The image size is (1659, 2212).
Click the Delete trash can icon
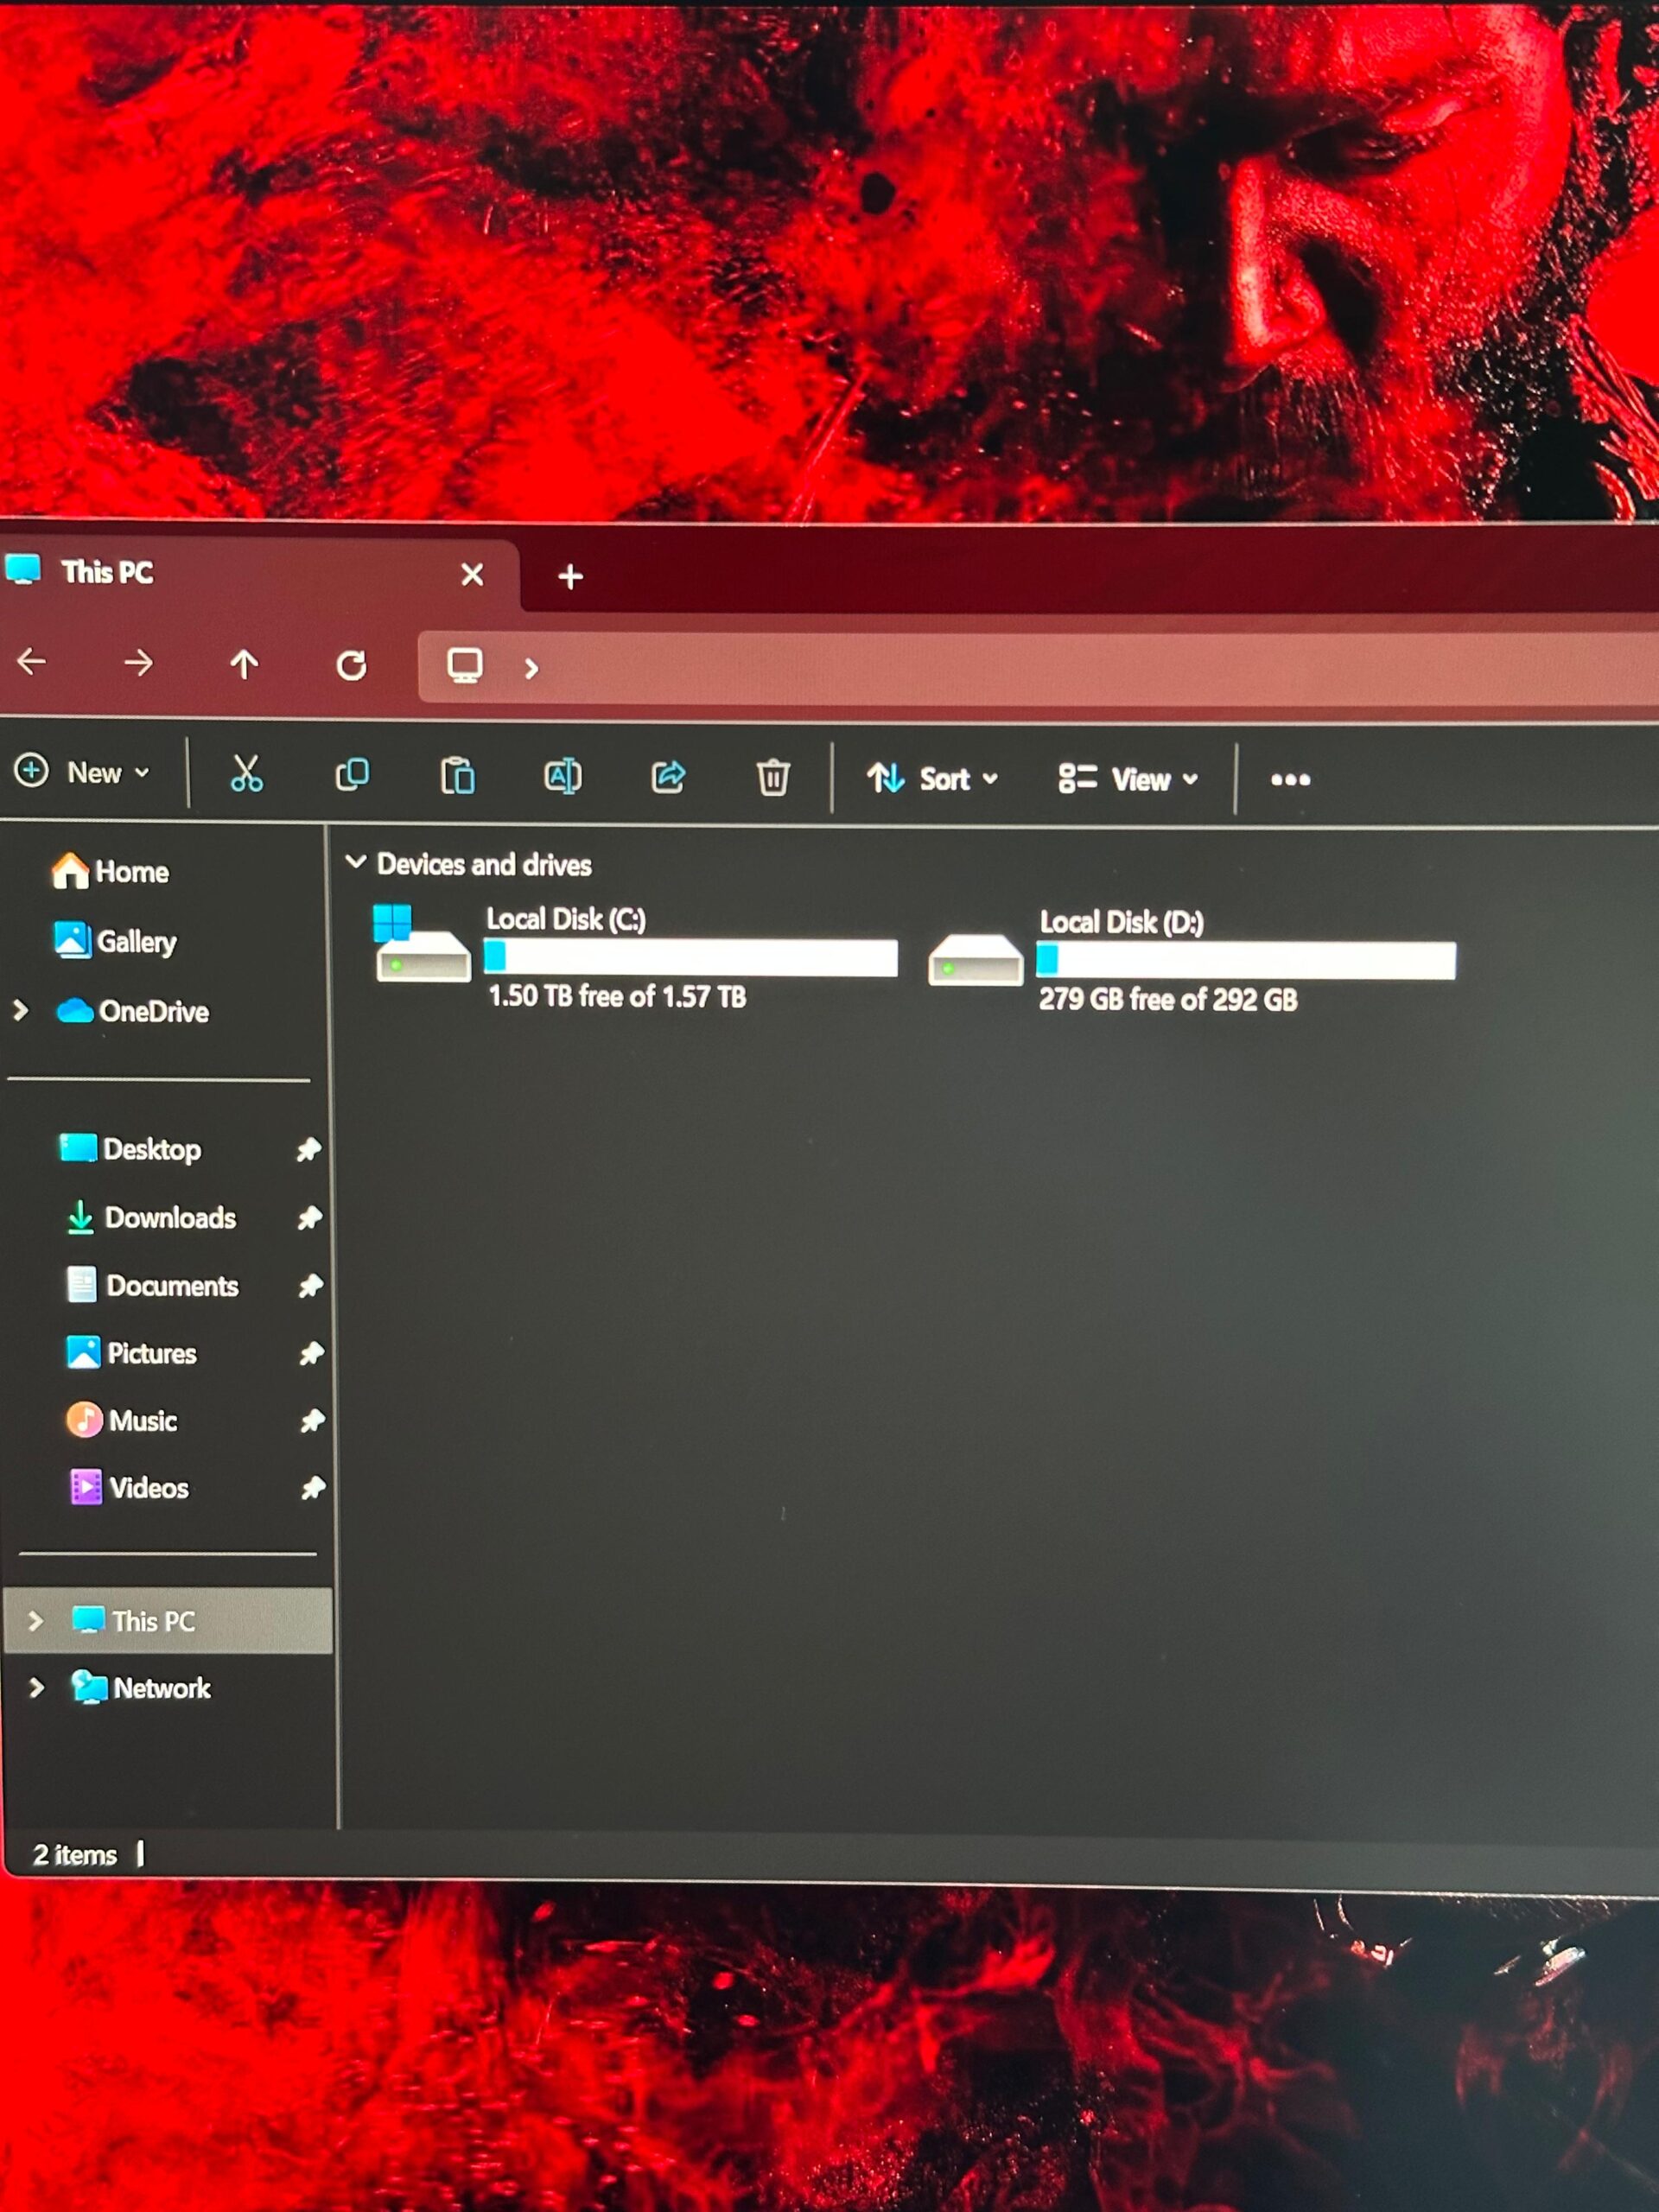pos(773,777)
